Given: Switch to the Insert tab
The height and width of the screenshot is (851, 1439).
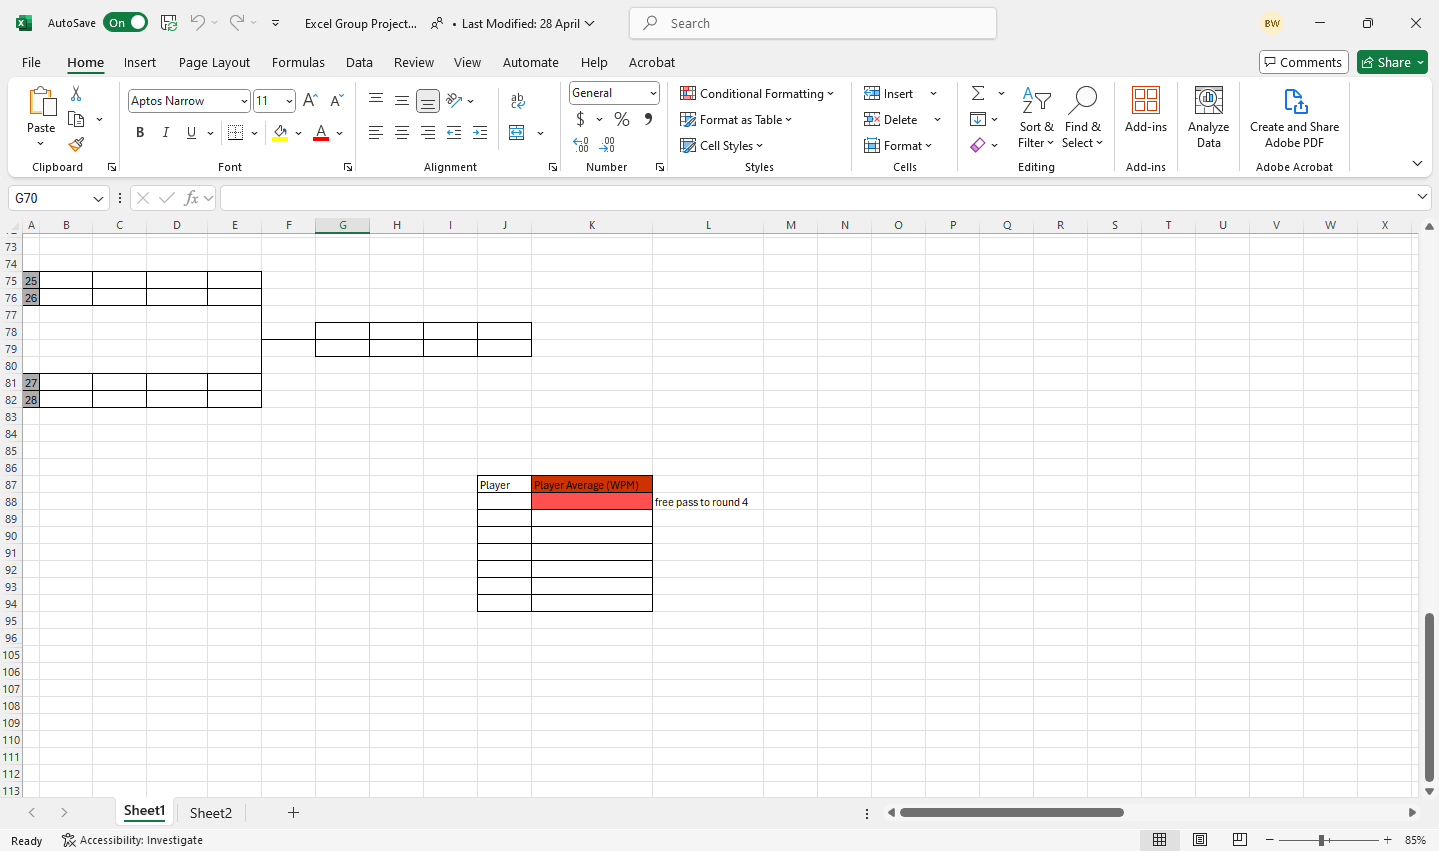Looking at the screenshot, I should click(140, 62).
